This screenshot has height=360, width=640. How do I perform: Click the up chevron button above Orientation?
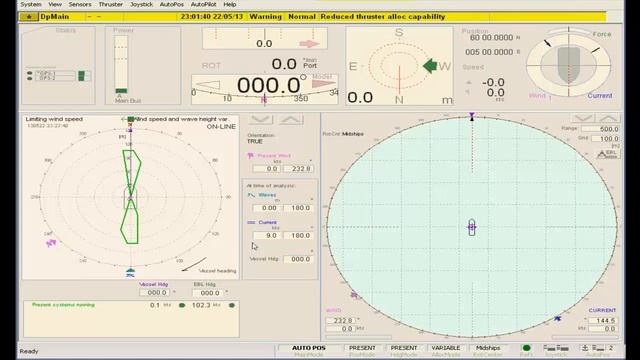click(291, 120)
